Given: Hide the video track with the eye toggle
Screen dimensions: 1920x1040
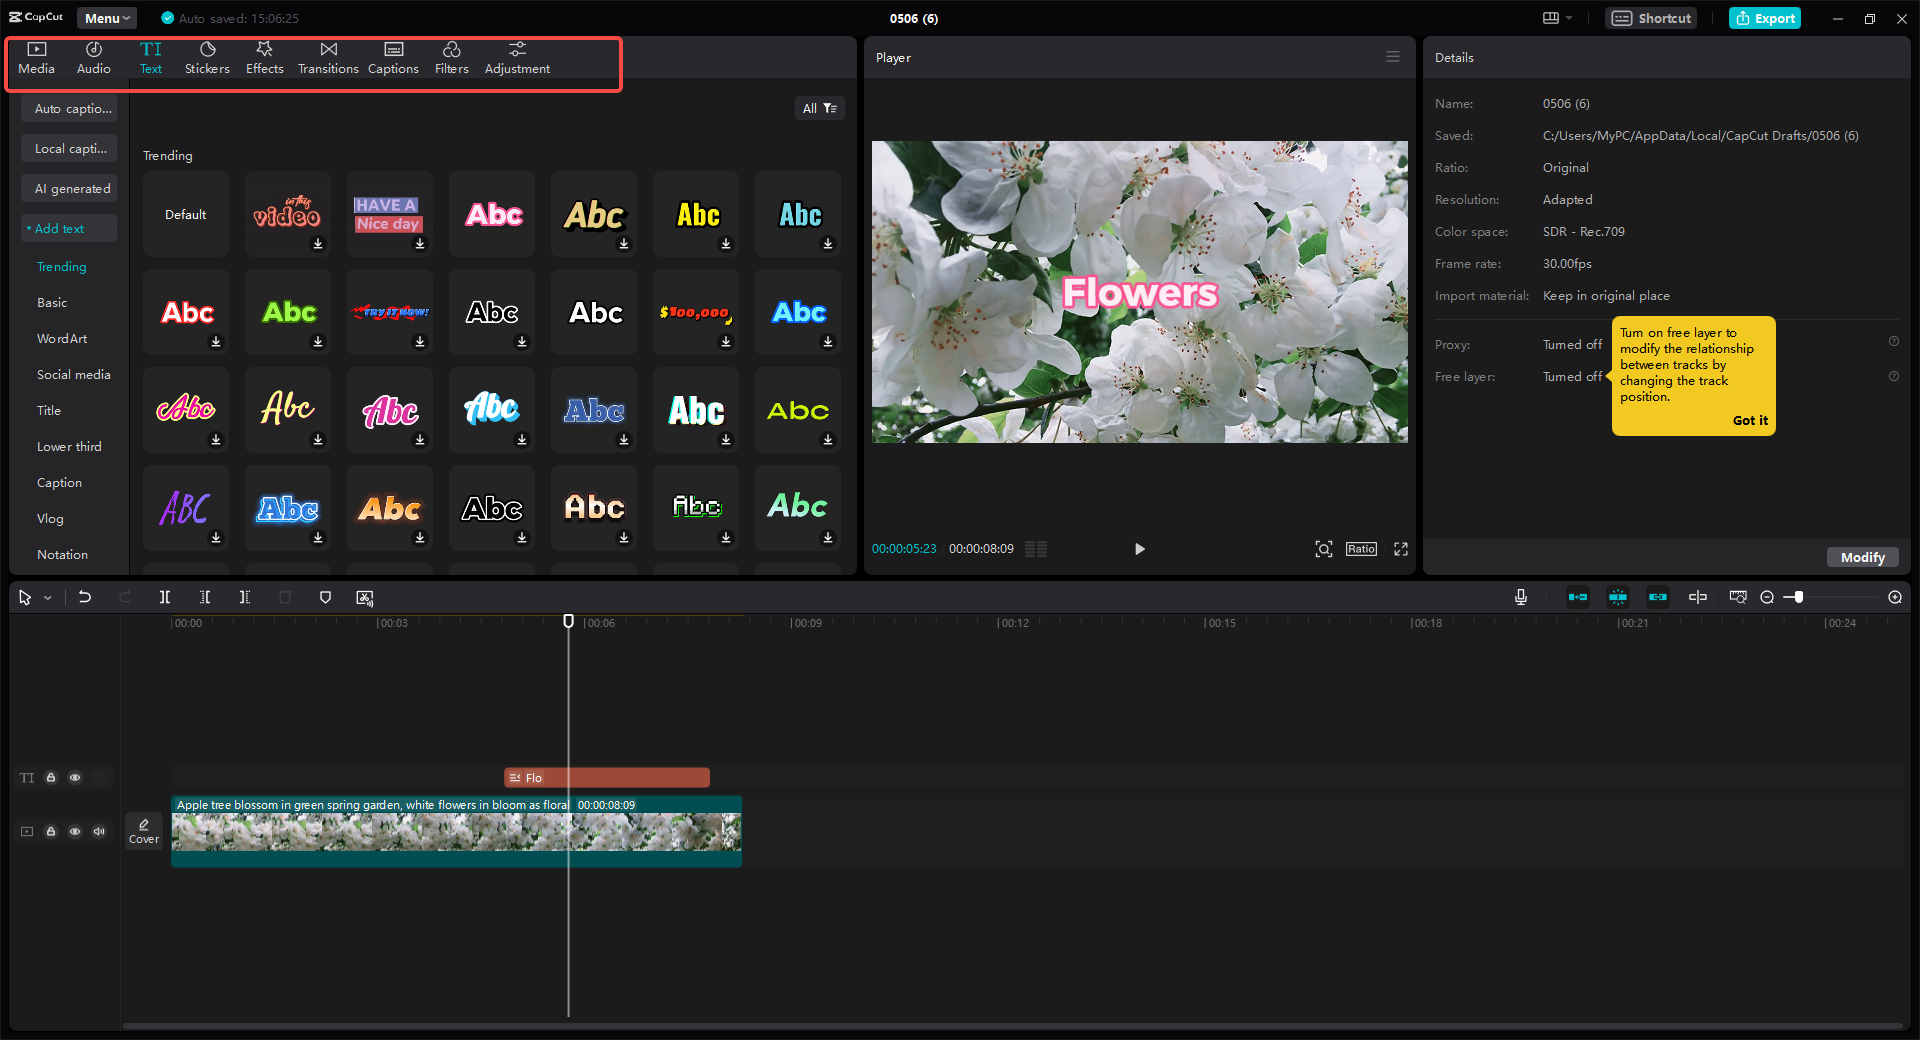Looking at the screenshot, I should [x=75, y=831].
